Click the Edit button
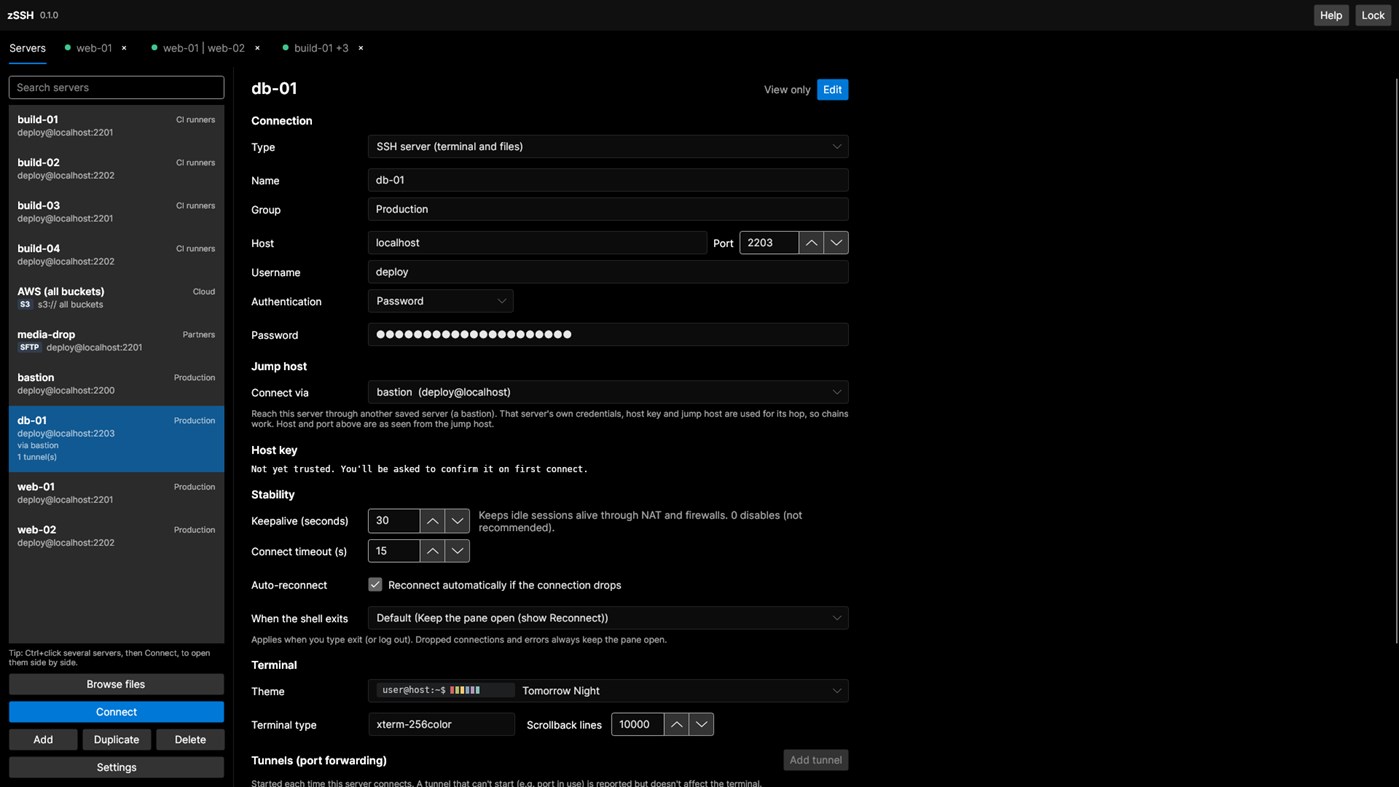Viewport: 1399px width, 787px height. tap(832, 90)
